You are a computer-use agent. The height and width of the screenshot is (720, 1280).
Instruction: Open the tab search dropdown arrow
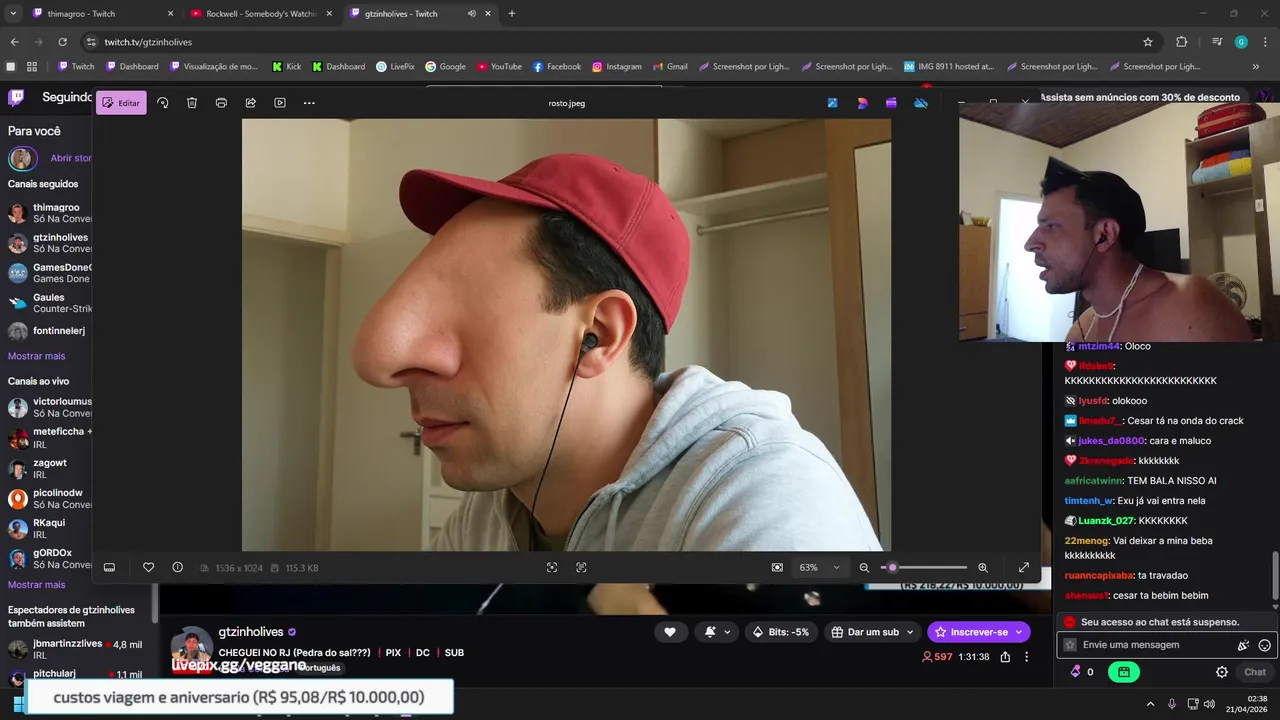(x=13, y=14)
